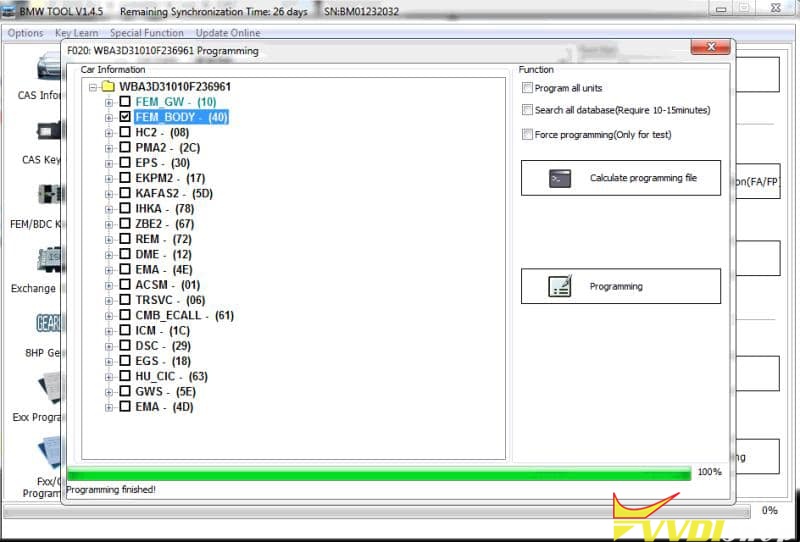Select DSC - (29) tree row
The width and height of the screenshot is (800, 542).
(x=163, y=346)
